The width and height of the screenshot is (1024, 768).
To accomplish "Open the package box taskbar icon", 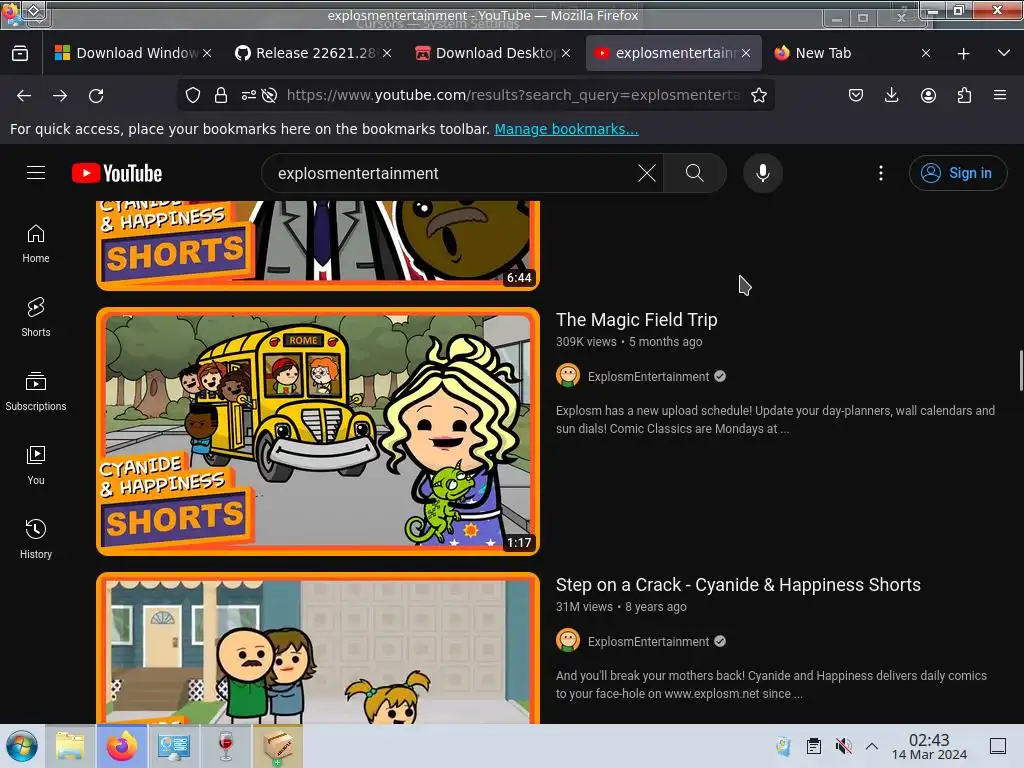I will [x=278, y=746].
